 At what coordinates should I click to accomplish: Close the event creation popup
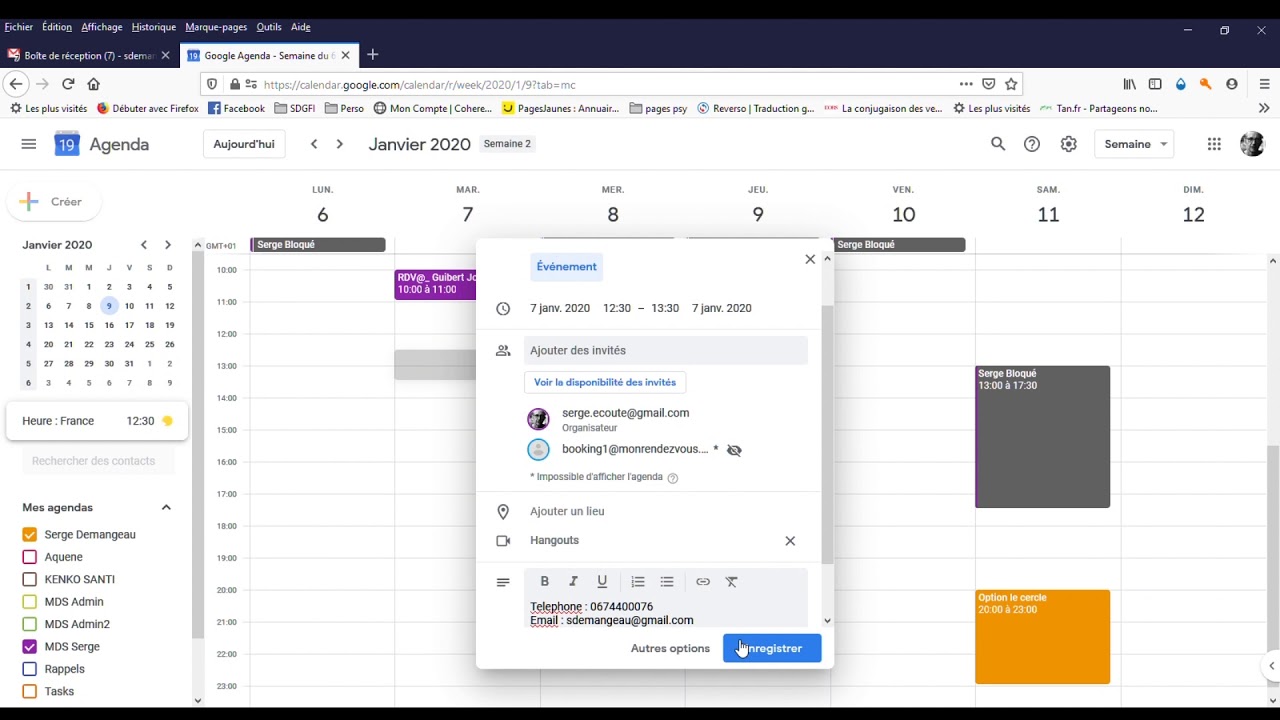pos(810,259)
